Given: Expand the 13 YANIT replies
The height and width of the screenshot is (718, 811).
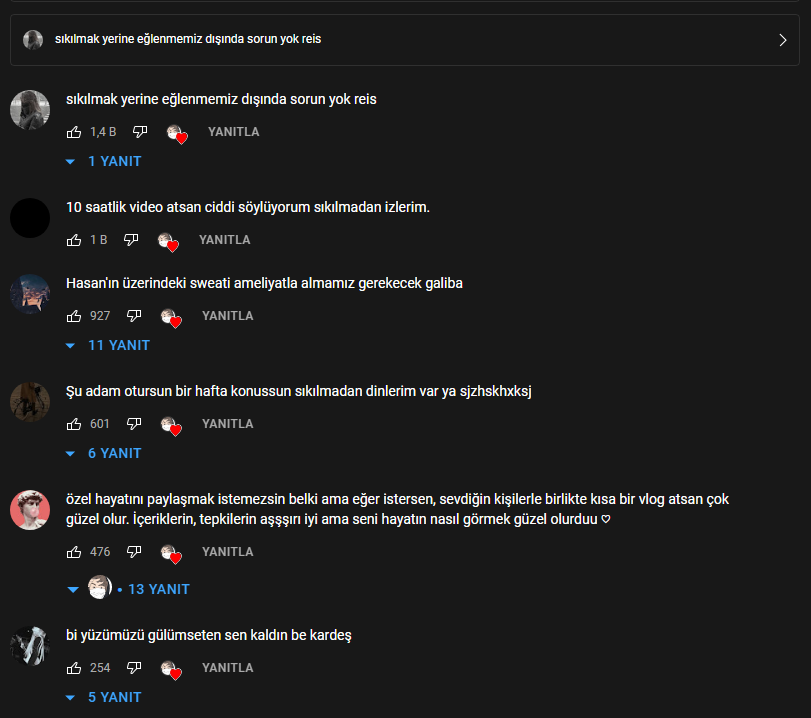Looking at the screenshot, I should coord(128,589).
